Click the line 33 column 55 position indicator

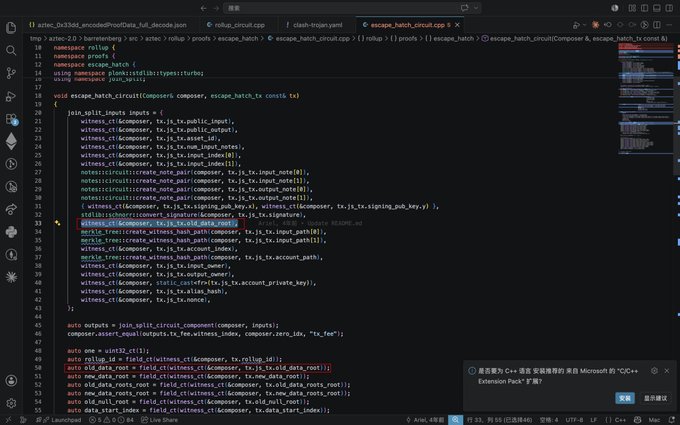(x=499, y=420)
